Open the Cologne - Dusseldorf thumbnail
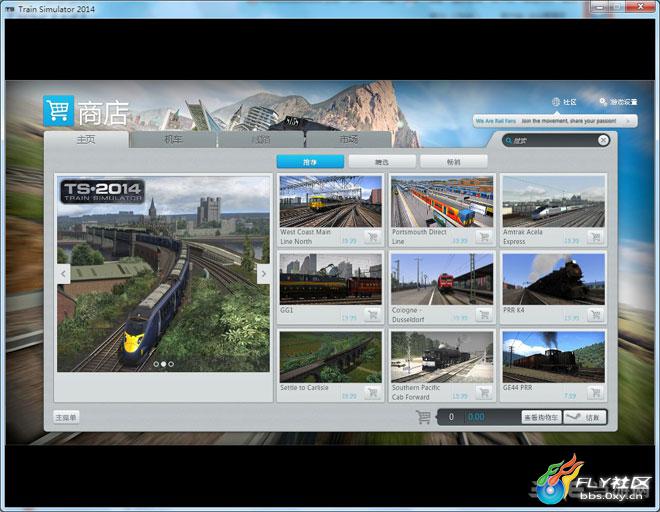The height and width of the screenshot is (512, 660). coord(442,279)
